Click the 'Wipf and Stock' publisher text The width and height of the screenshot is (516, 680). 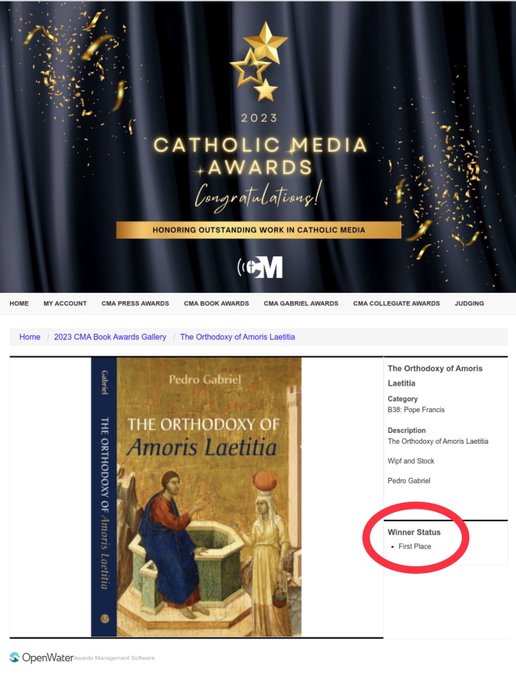411,461
